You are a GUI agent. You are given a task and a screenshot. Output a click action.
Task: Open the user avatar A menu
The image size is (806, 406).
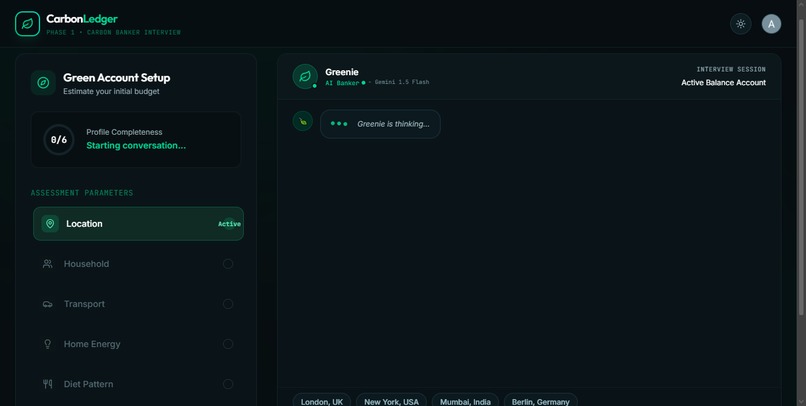click(x=771, y=24)
